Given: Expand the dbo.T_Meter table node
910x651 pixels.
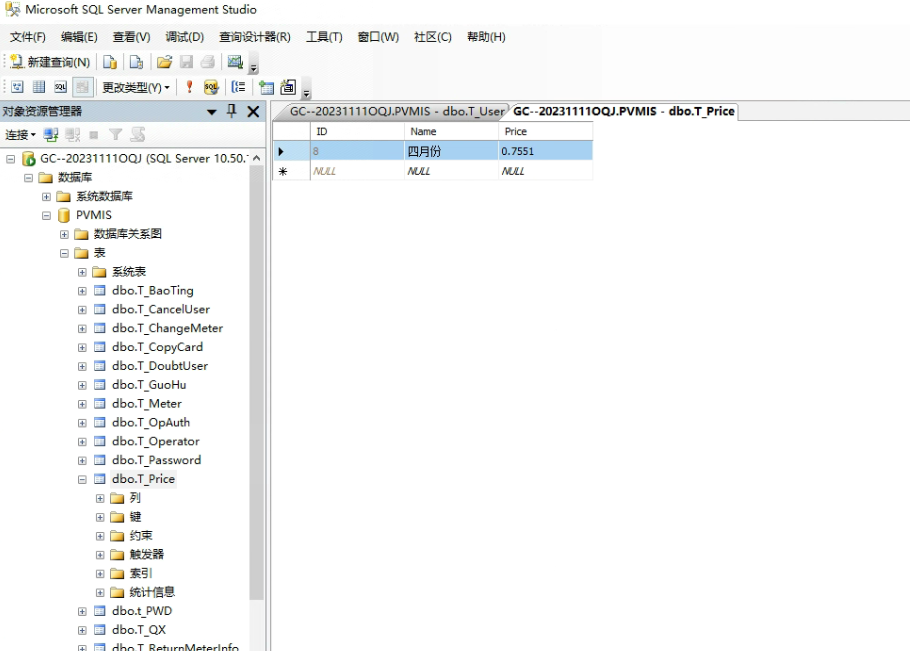Looking at the screenshot, I should (82, 404).
